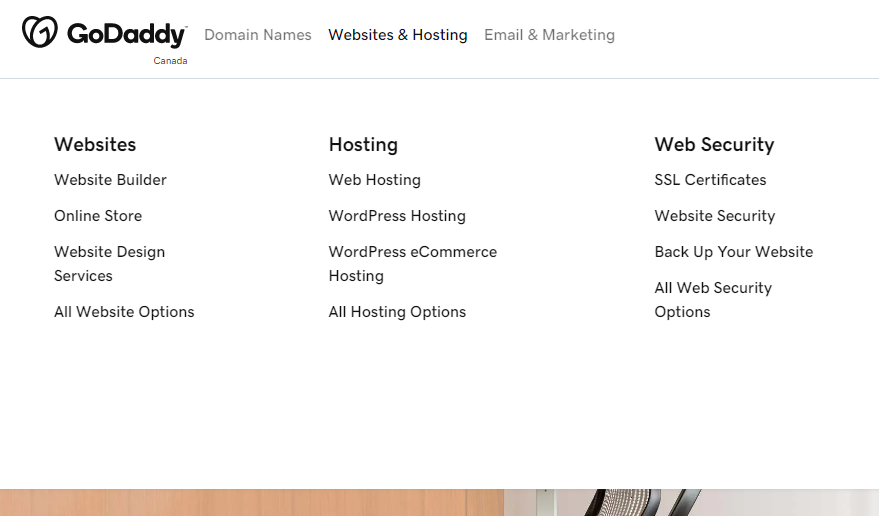Click the Canada region label
The width and height of the screenshot is (879, 516).
click(170, 61)
